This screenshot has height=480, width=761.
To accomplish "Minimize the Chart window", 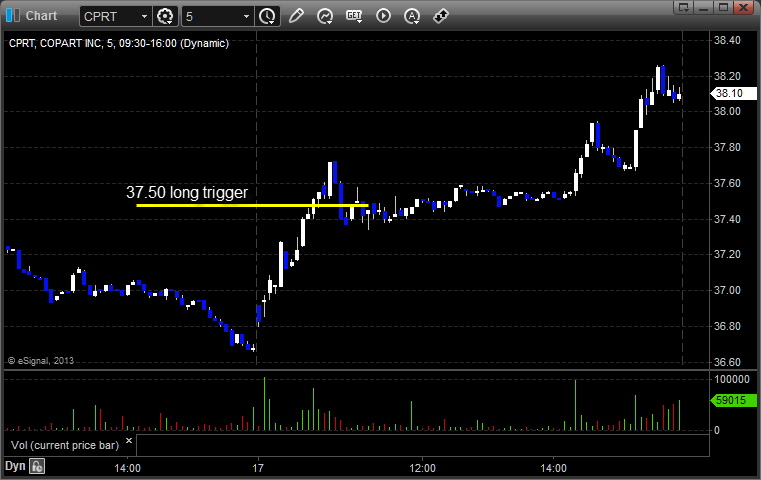I will [x=704, y=7].
